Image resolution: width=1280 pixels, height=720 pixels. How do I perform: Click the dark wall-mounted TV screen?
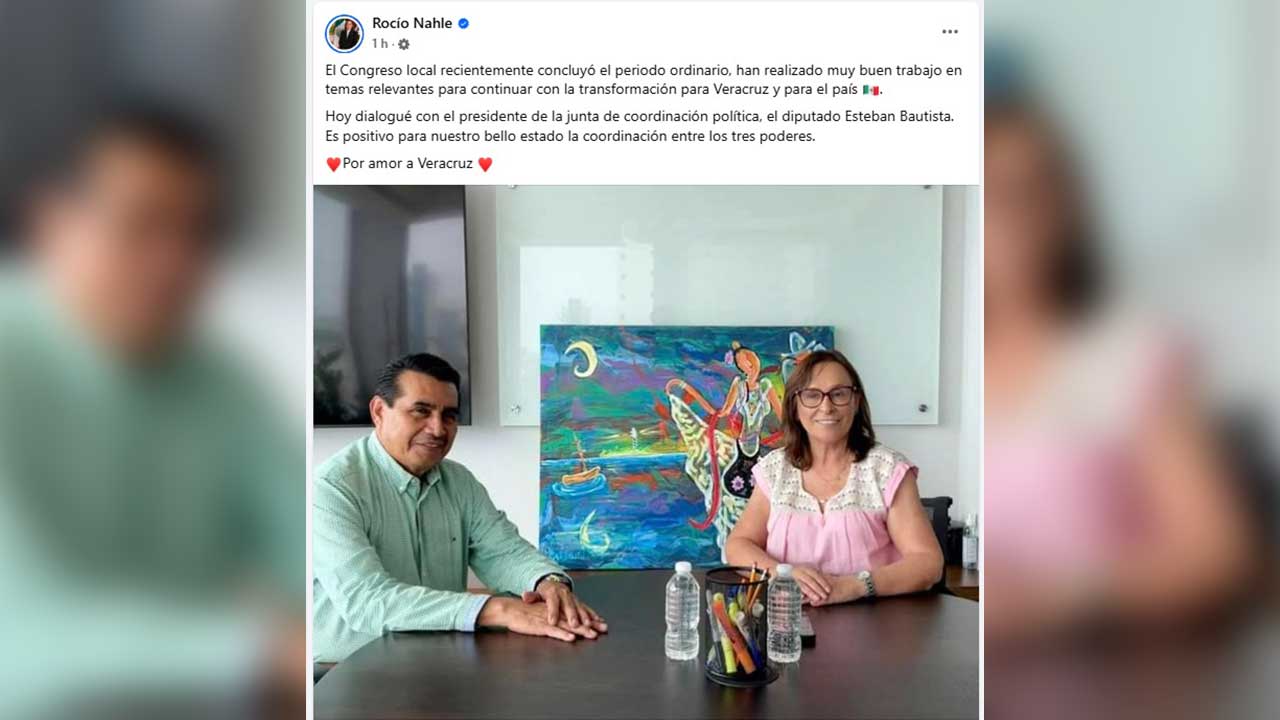[x=391, y=305]
